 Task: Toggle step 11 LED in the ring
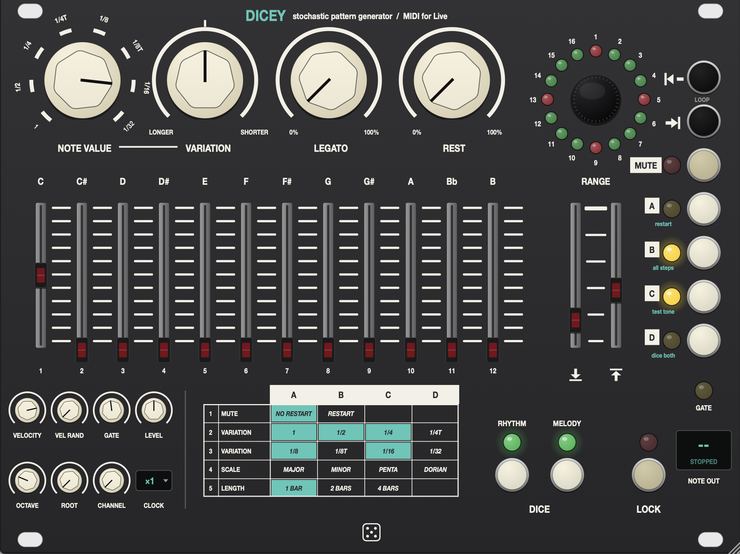pyautogui.click(x=562, y=134)
